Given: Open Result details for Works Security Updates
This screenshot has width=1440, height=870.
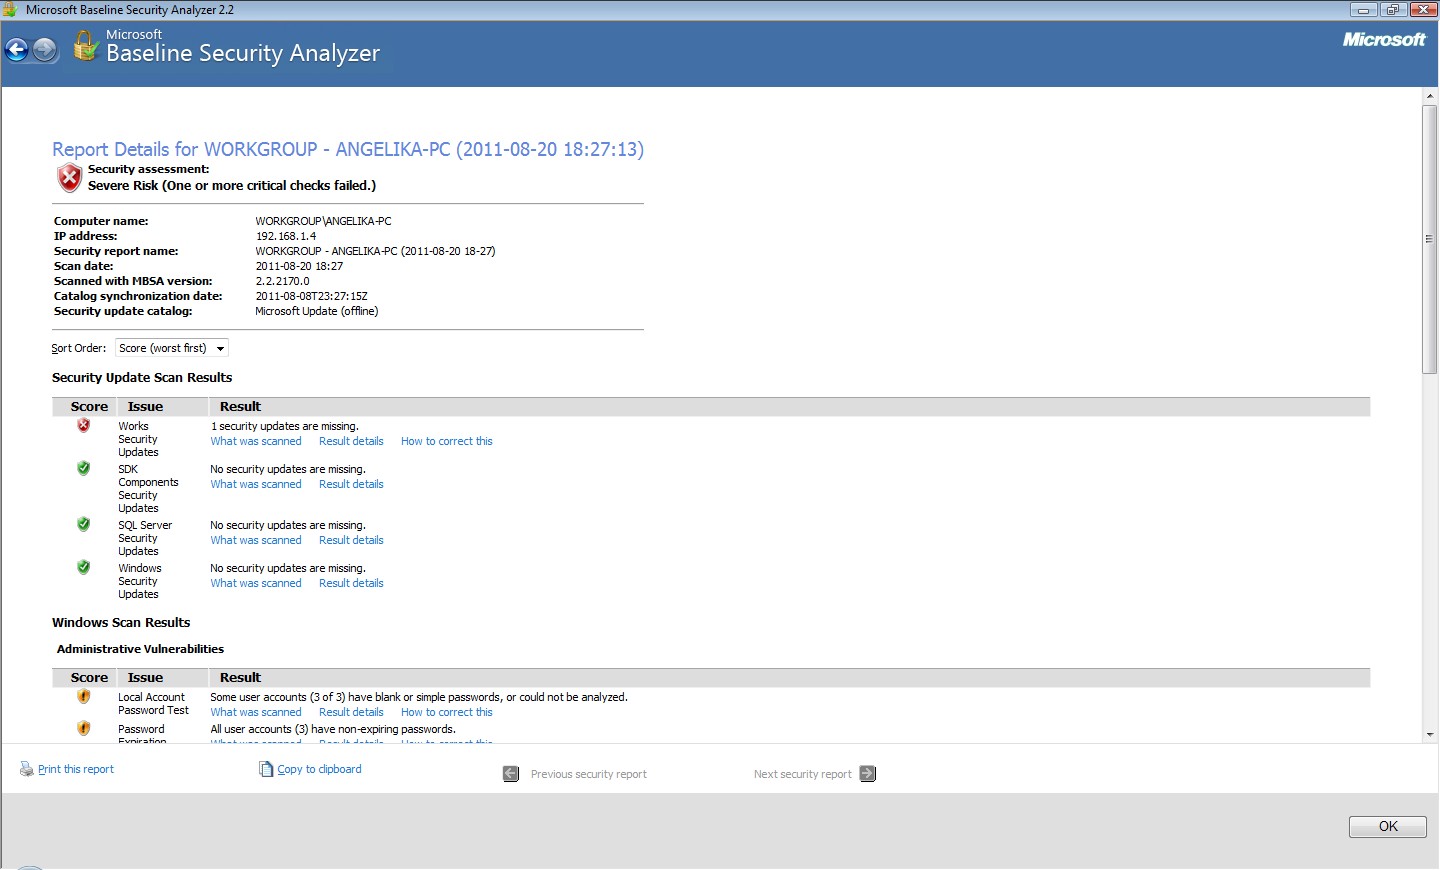Looking at the screenshot, I should point(351,441).
